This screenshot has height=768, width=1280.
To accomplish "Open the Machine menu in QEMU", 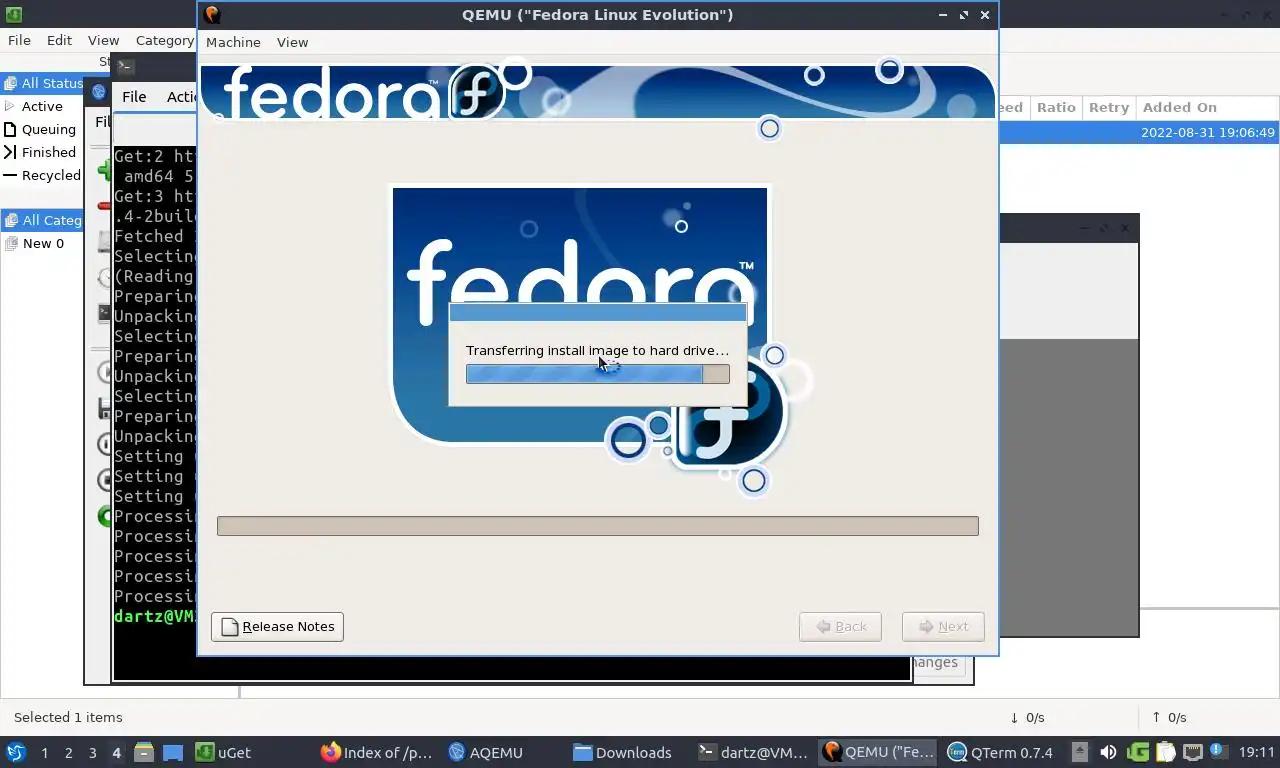I will 233,42.
